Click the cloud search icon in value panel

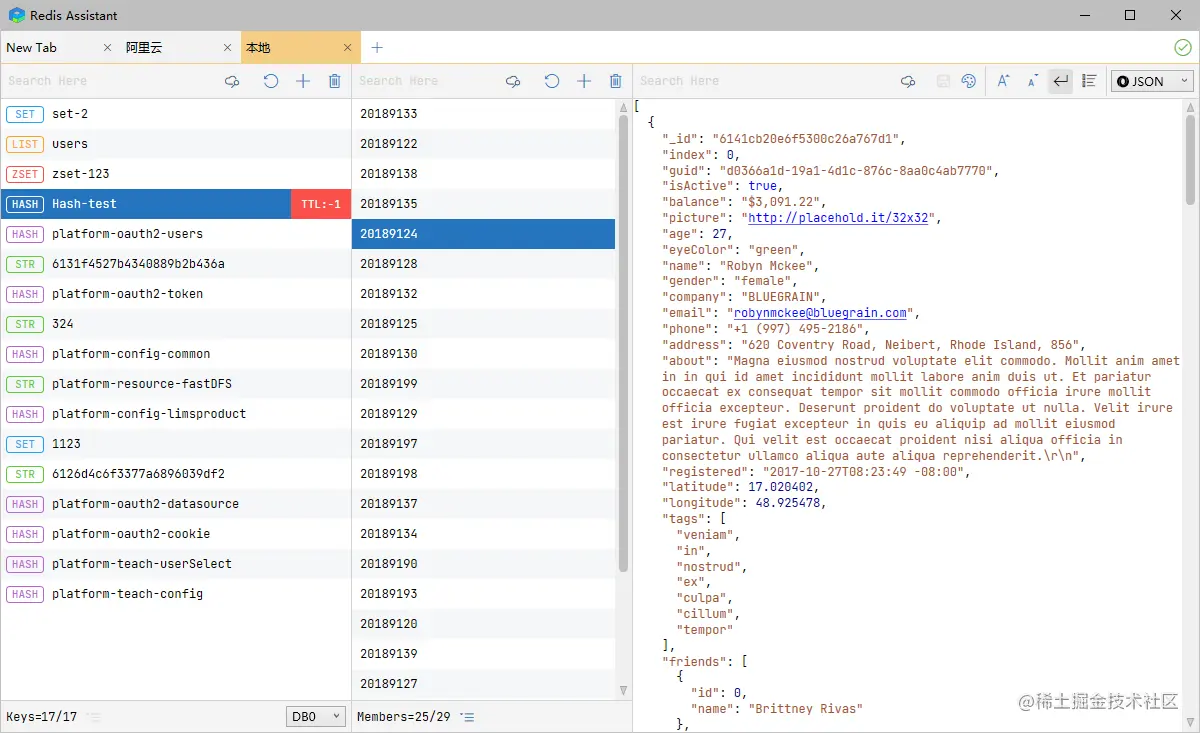point(908,81)
